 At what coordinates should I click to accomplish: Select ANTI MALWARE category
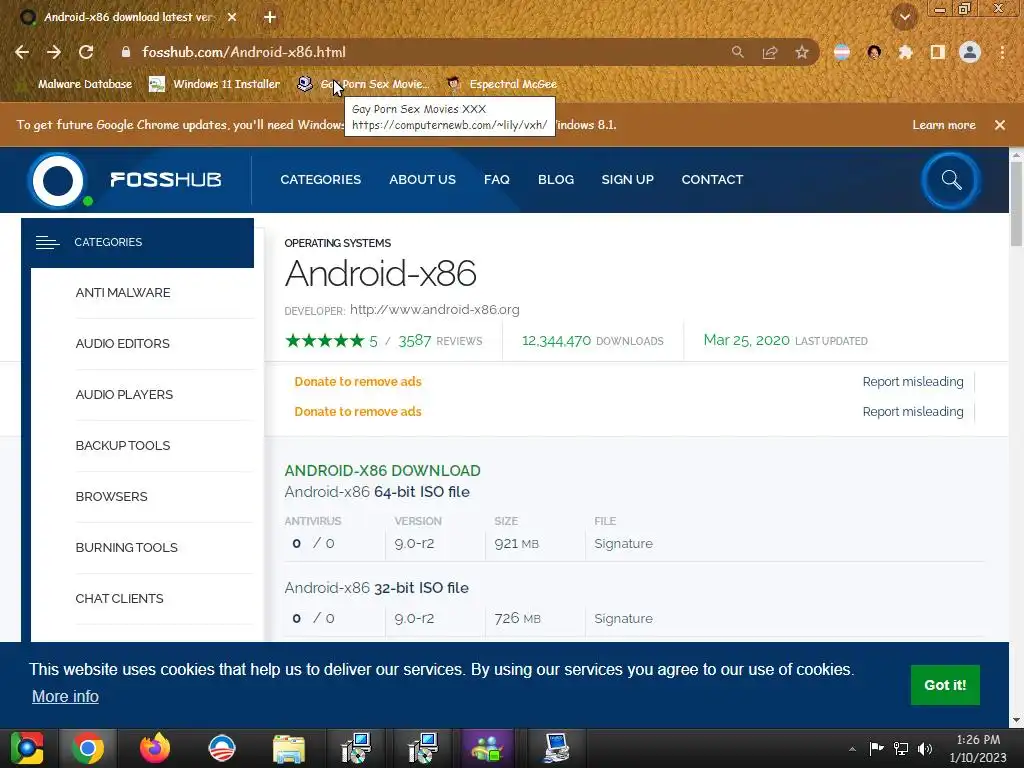coord(123,293)
